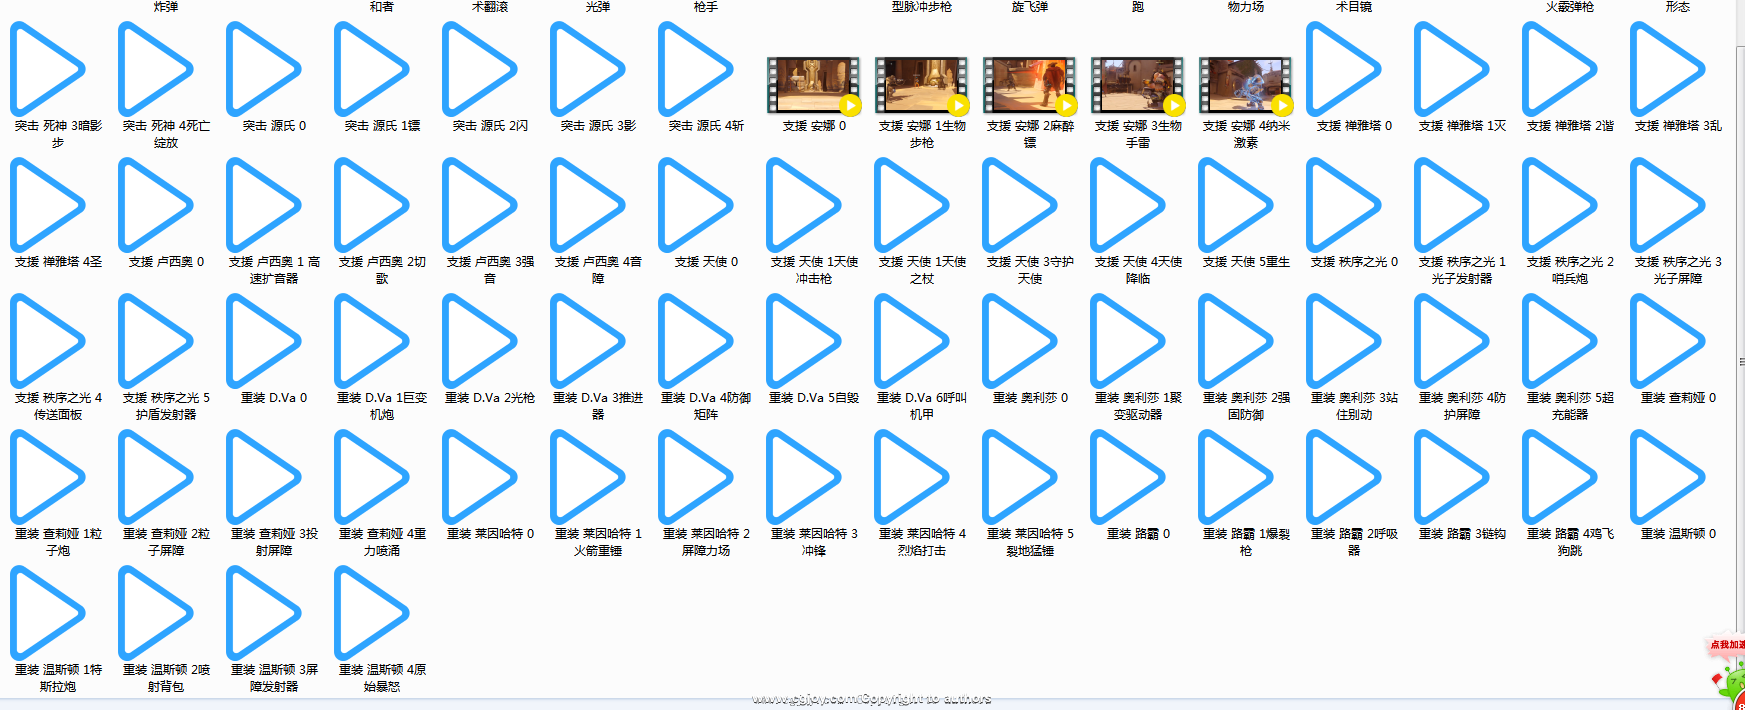Select the 支援 安娜 4纳米激素 video thumbnail
Viewport: 1745px width, 710px height.
pyautogui.click(x=1246, y=85)
